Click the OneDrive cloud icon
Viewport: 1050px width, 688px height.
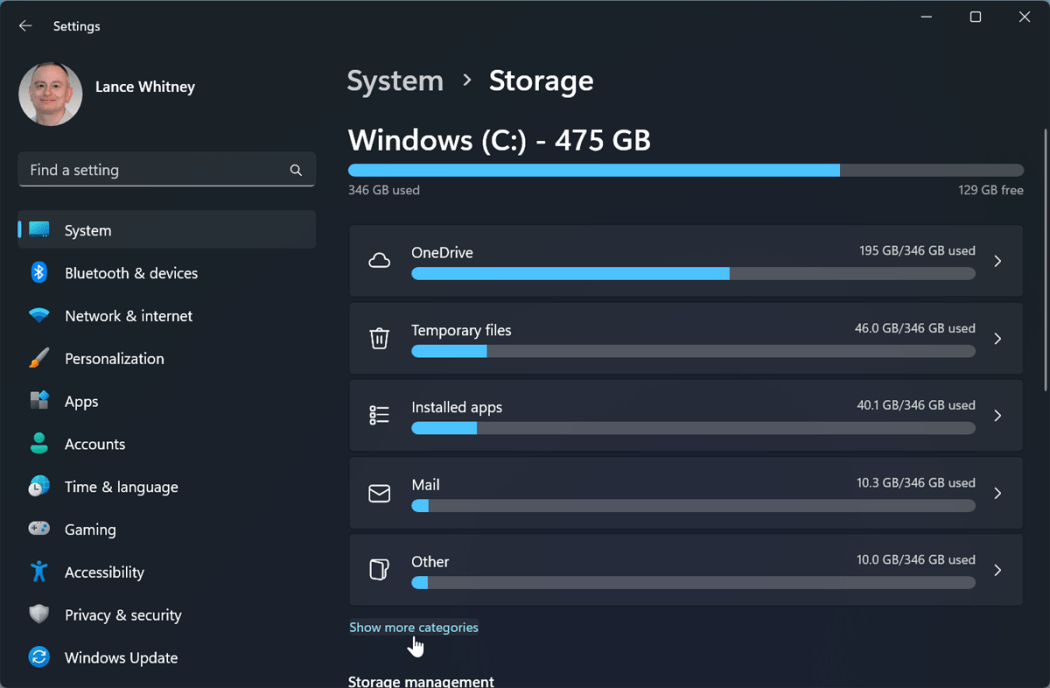coord(379,260)
